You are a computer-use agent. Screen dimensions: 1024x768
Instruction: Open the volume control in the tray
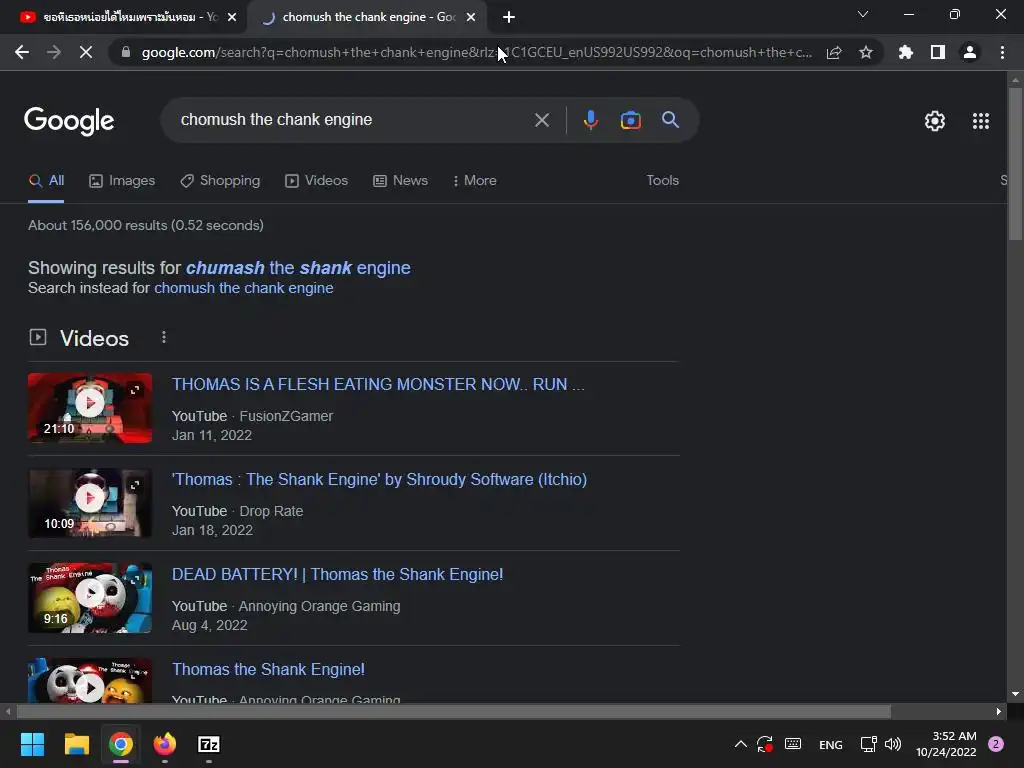coord(893,744)
